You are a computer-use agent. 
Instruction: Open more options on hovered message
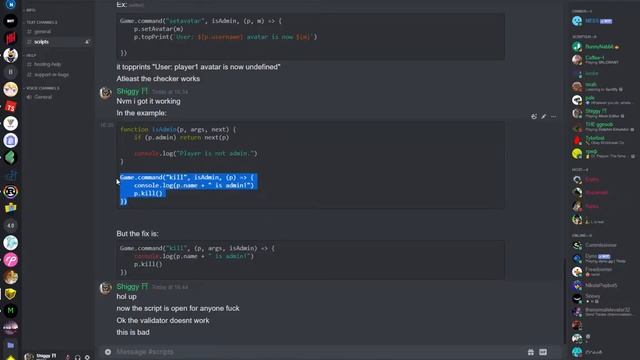553,117
